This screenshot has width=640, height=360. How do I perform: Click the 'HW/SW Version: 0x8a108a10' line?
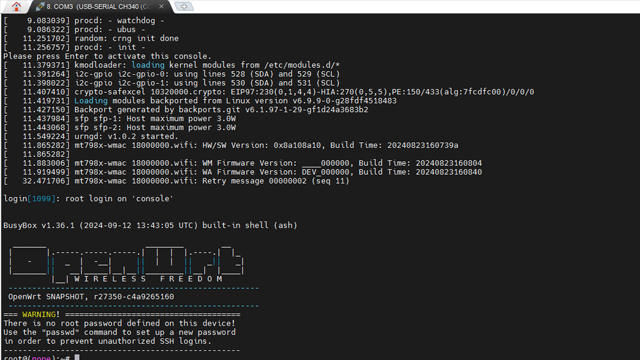[231, 145]
